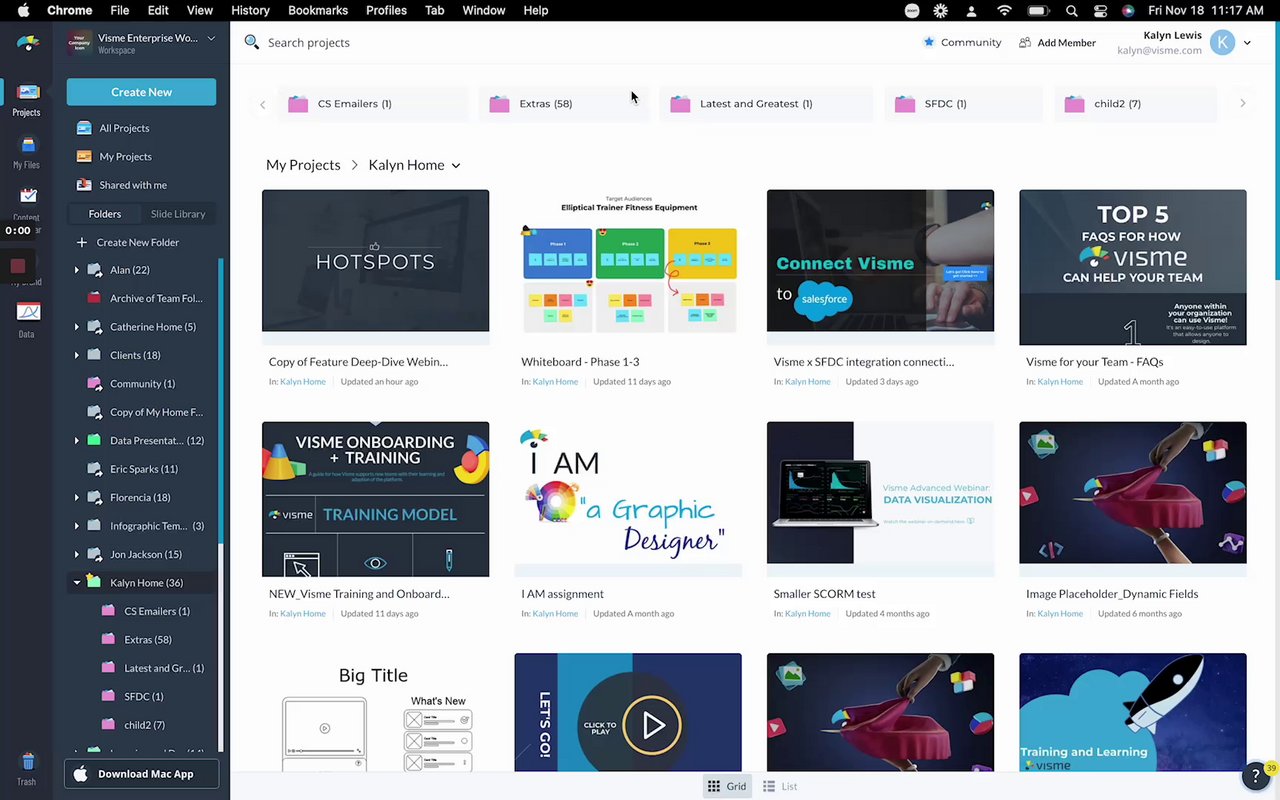Click the plus icon beside Create New Folder
Image resolution: width=1280 pixels, height=800 pixels.
[x=82, y=242]
